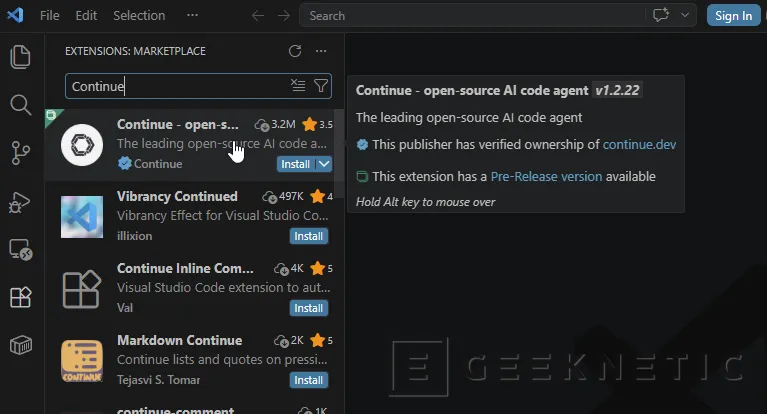This screenshot has height=414, width=767.
Task: Install the Continue Inline Completion extension
Action: coord(309,308)
